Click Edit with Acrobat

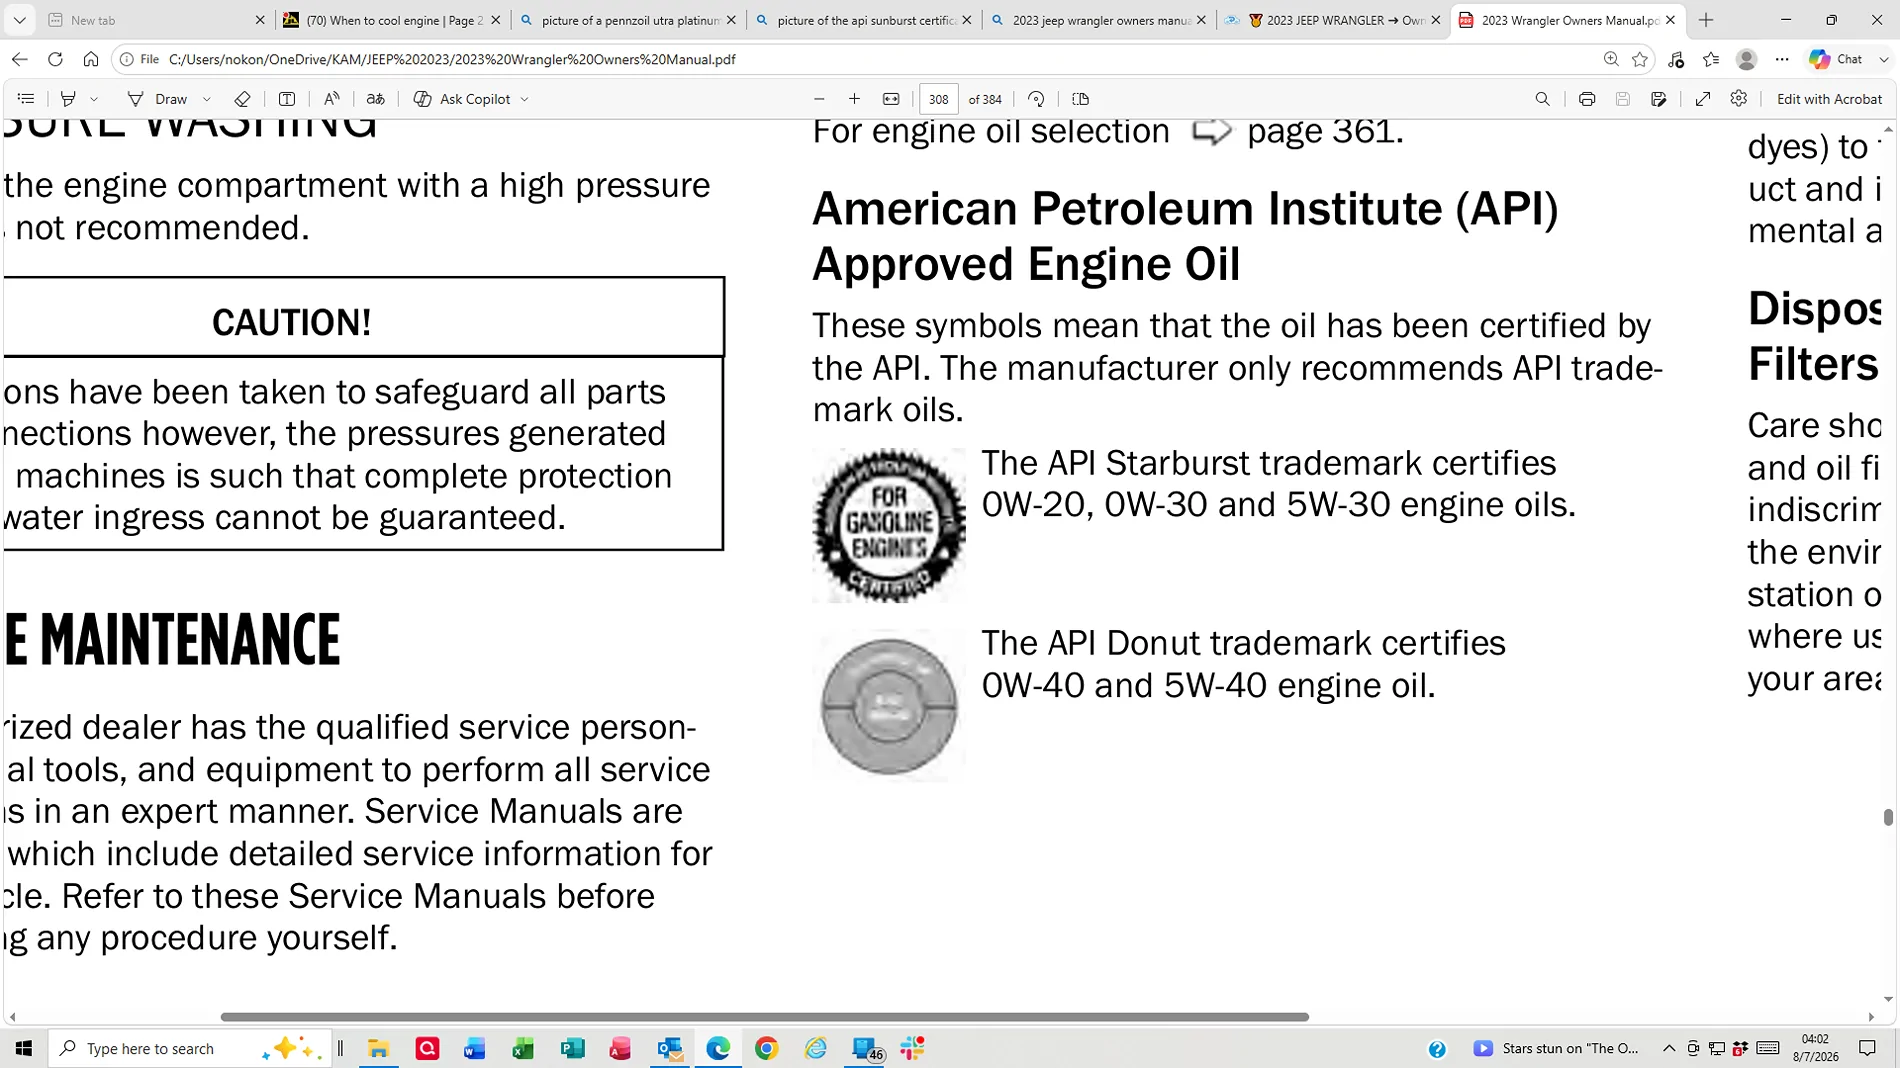pyautogui.click(x=1829, y=99)
